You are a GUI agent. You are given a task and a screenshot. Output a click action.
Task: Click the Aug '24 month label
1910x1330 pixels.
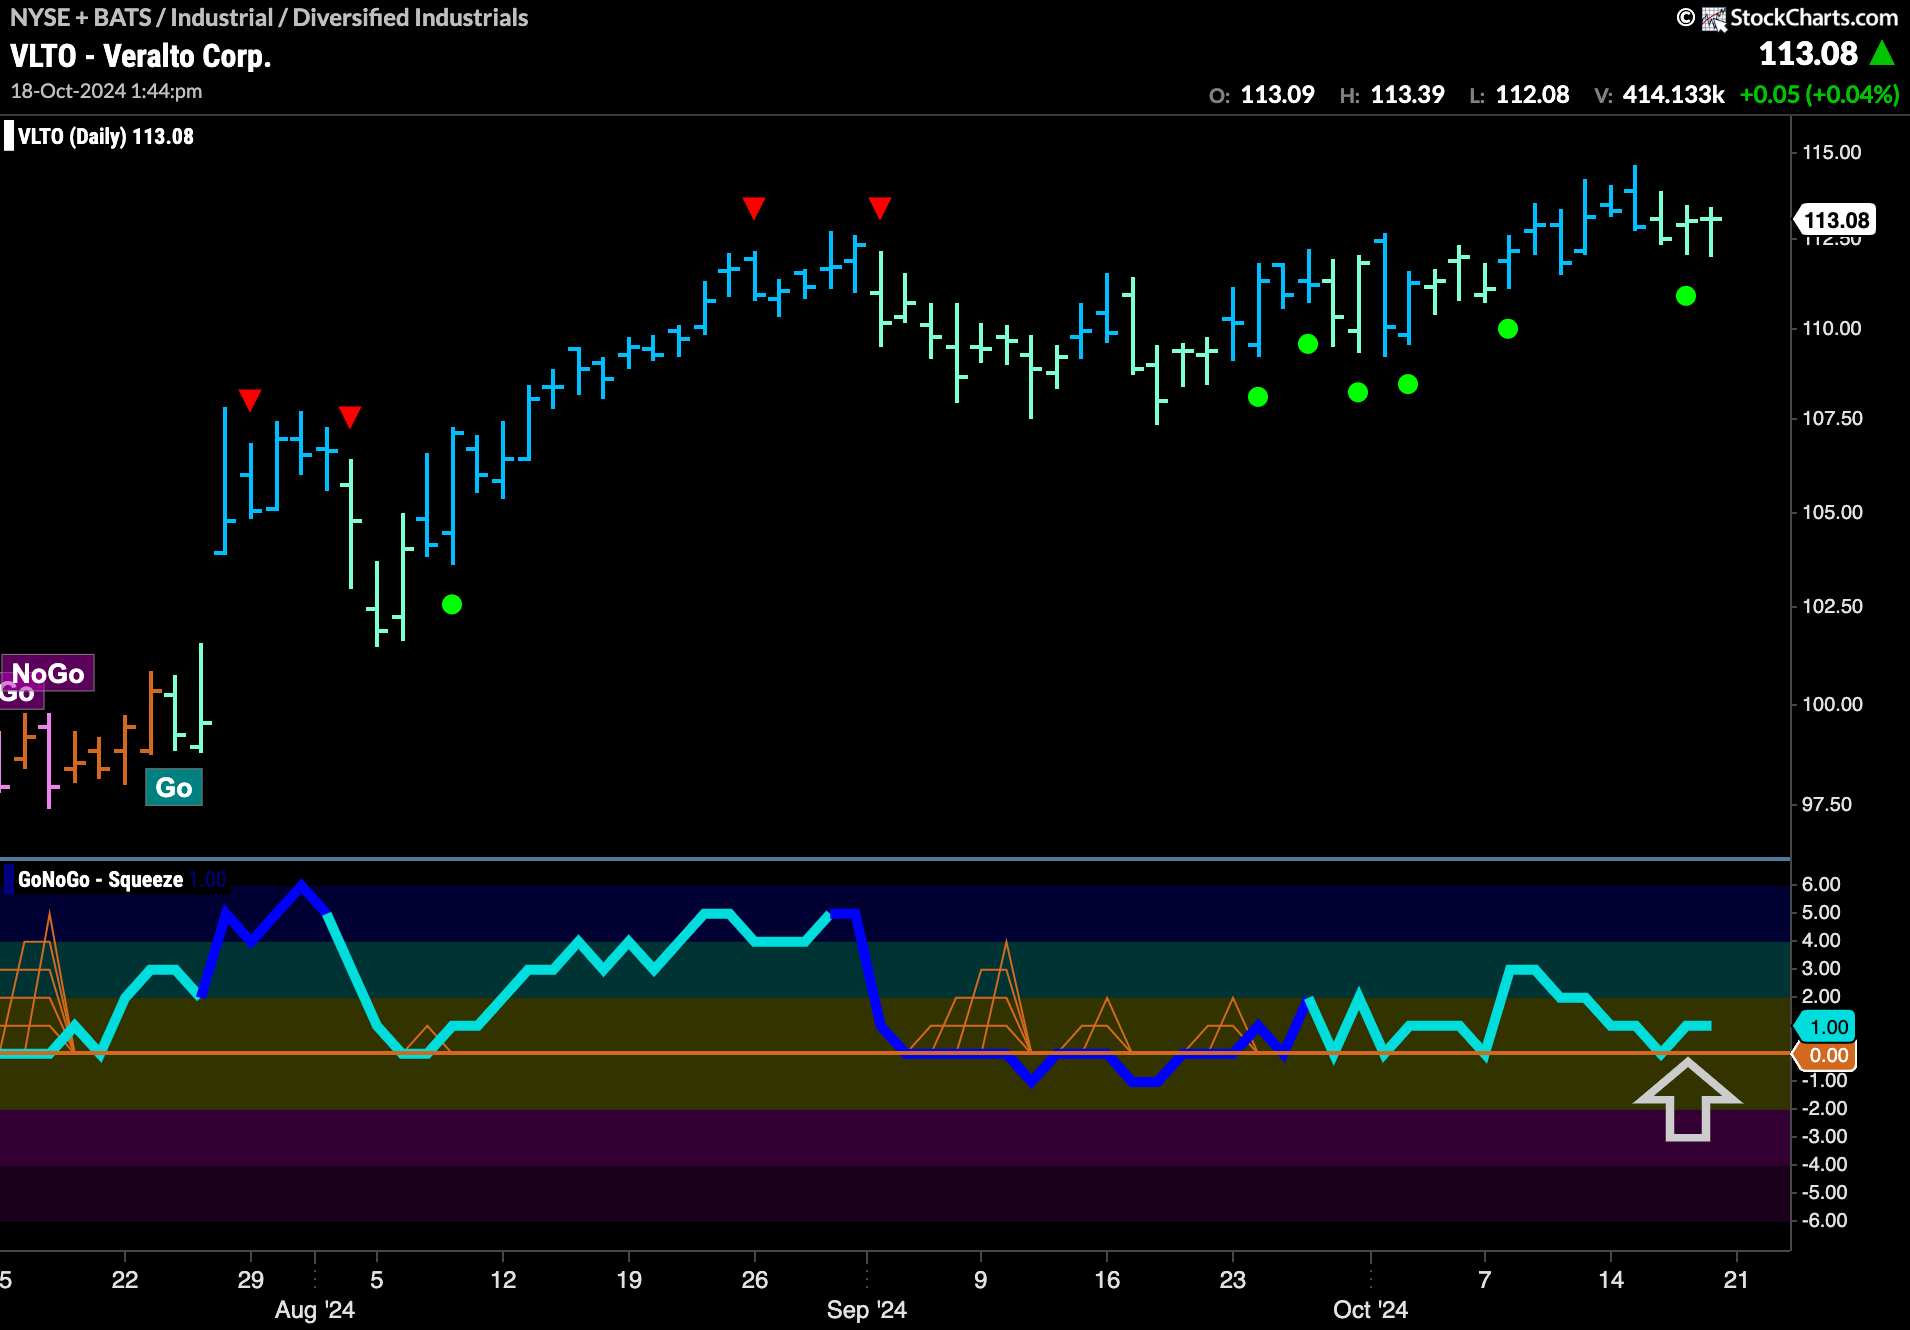[x=314, y=1310]
